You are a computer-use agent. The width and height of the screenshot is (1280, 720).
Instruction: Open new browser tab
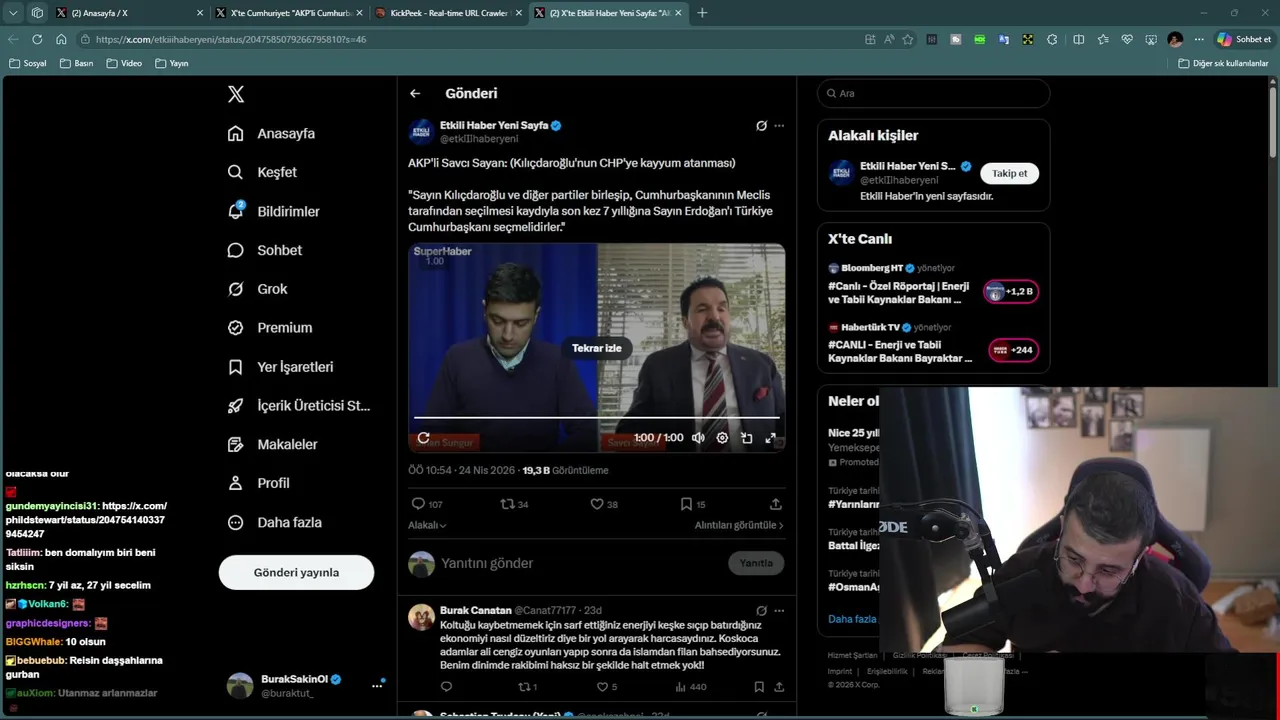click(702, 13)
